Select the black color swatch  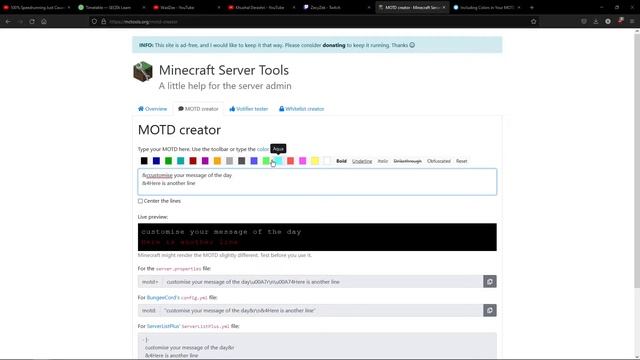click(x=144, y=161)
